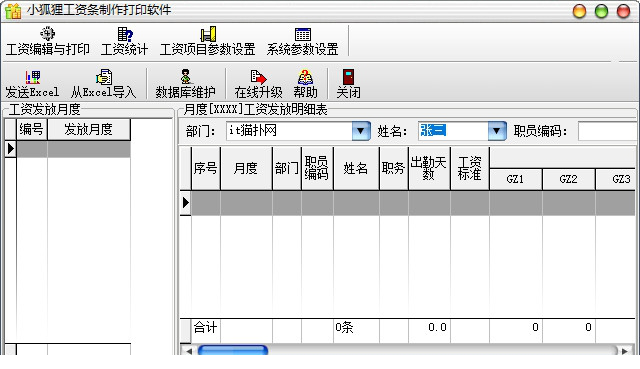Select the first row in 工资发放月度 list
The height and width of the screenshot is (369, 640).
point(68,149)
